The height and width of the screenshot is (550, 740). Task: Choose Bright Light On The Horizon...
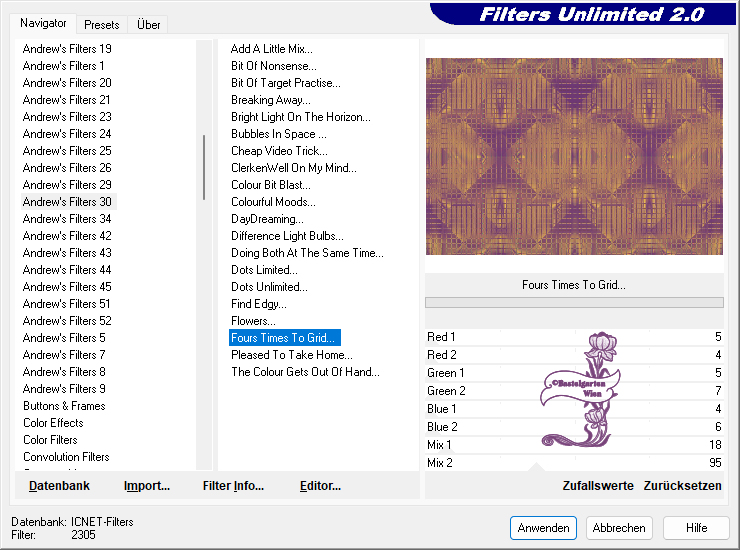point(301,117)
